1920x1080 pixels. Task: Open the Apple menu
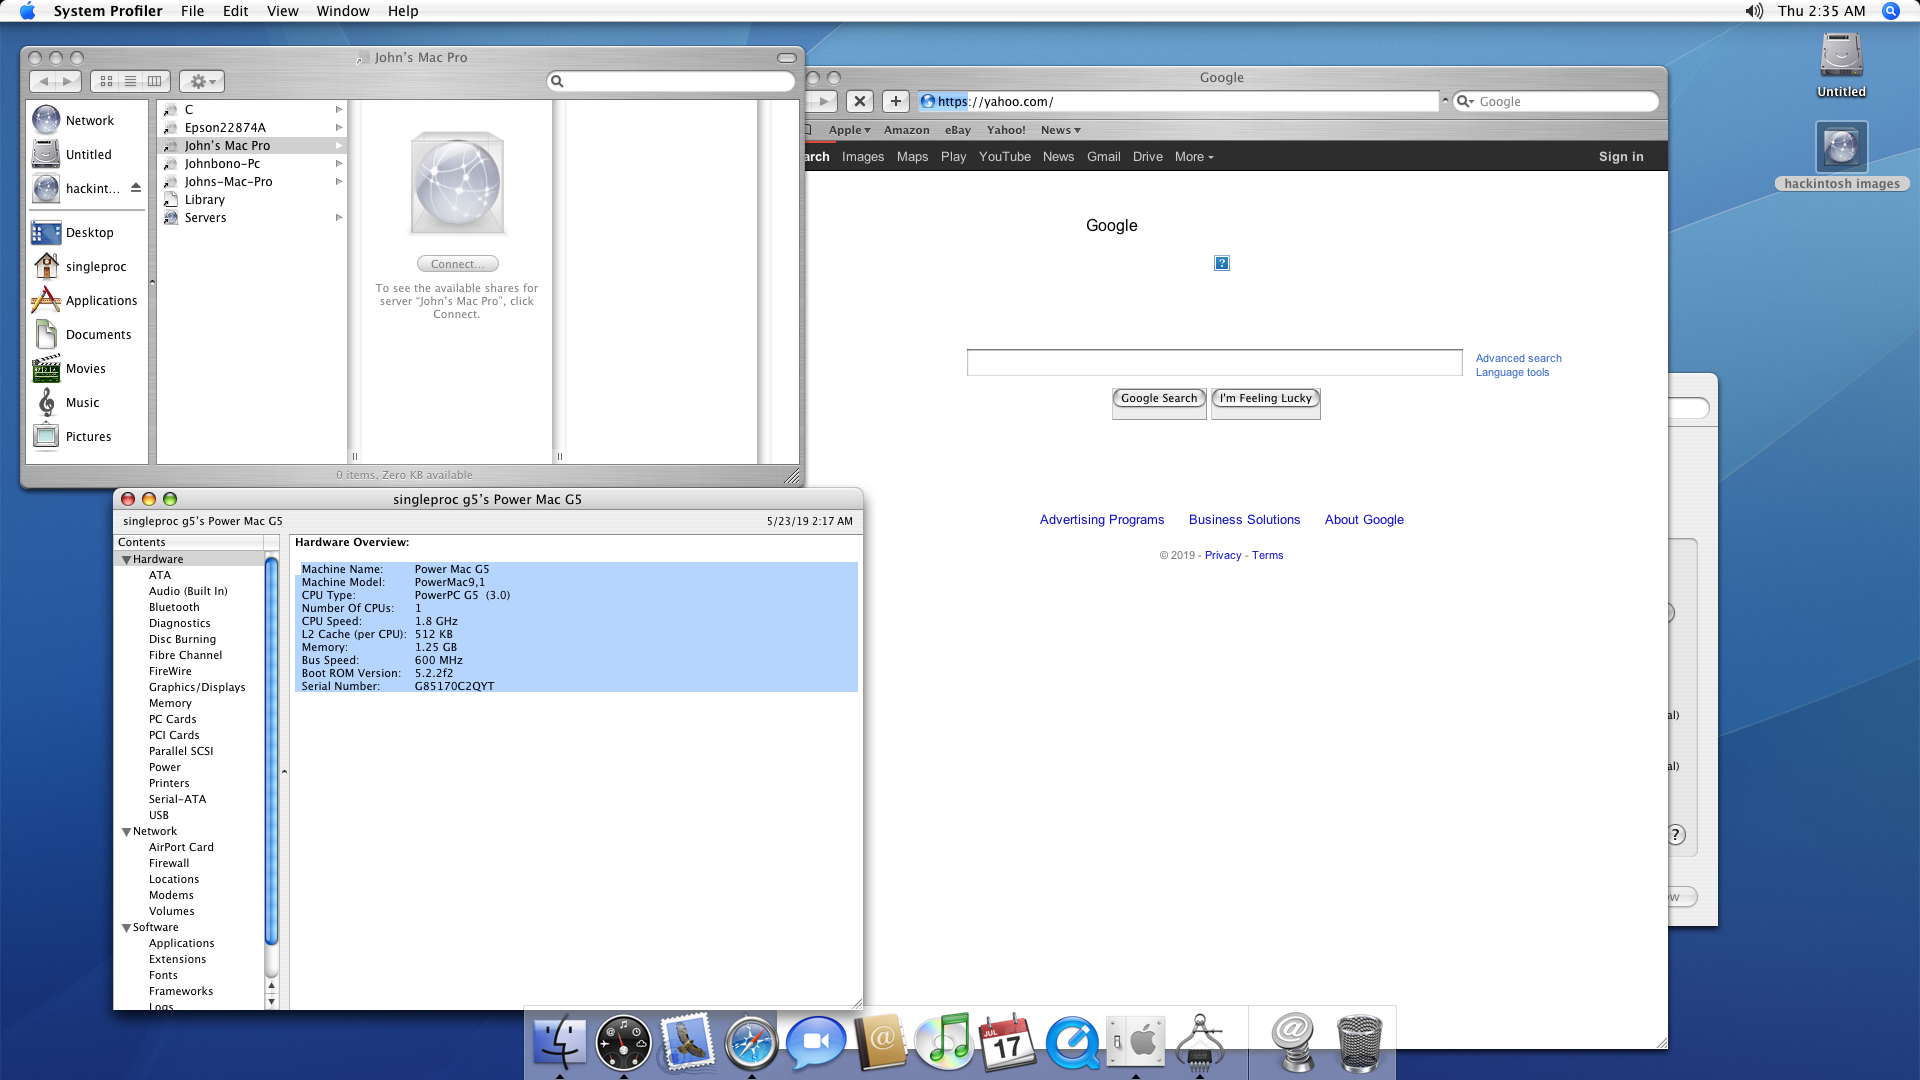[27, 11]
